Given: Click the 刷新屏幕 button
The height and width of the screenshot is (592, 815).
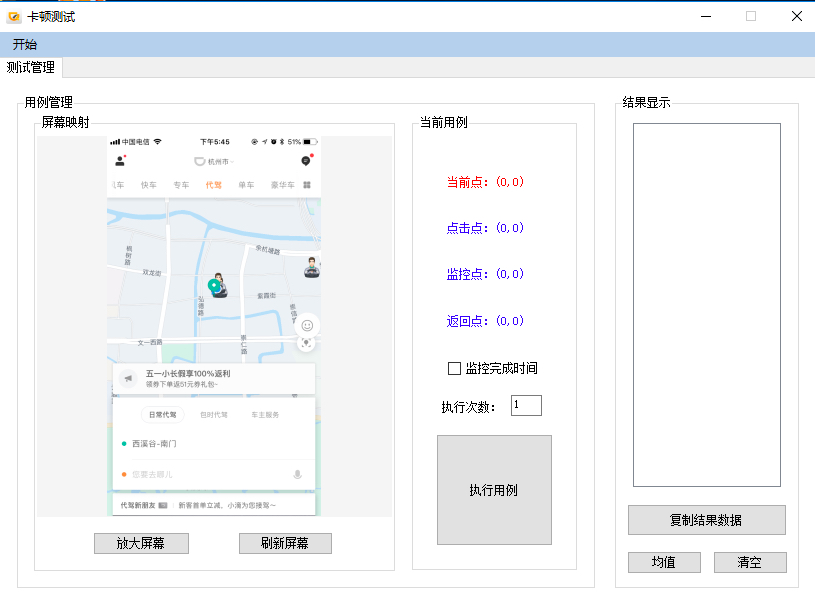Looking at the screenshot, I should pos(285,544).
